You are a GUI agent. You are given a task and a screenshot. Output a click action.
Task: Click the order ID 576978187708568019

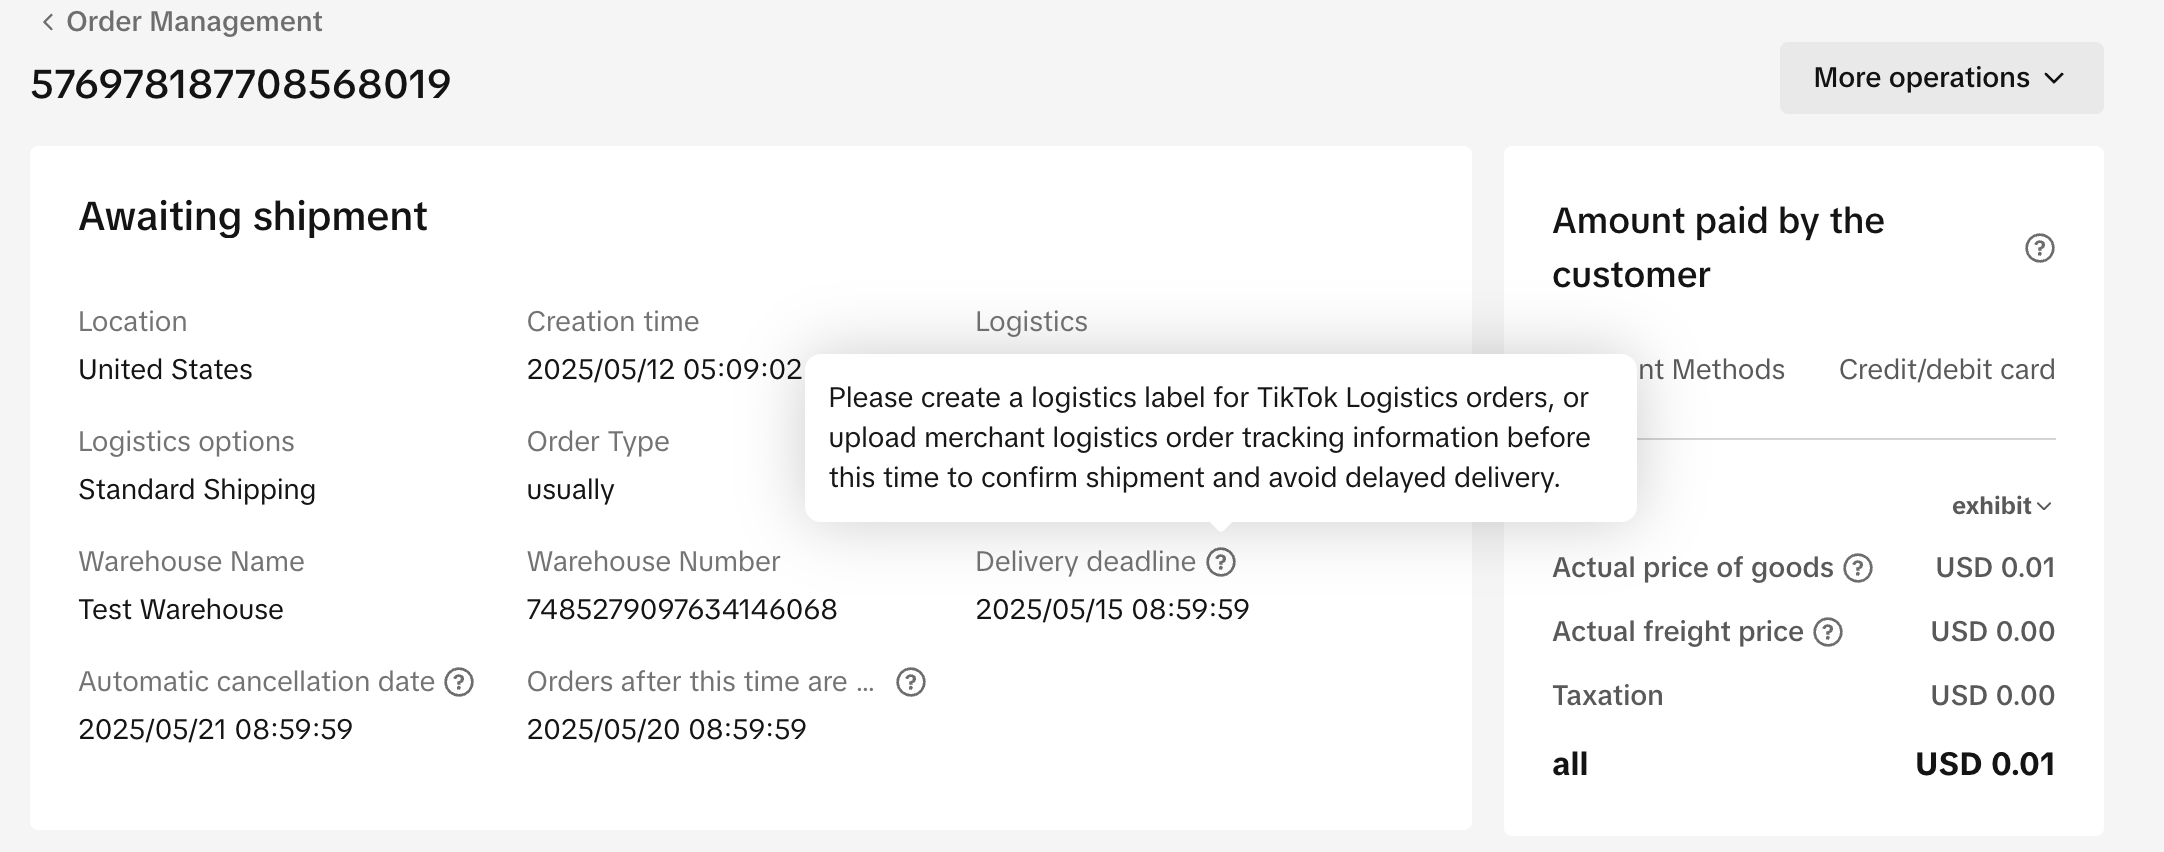[241, 84]
